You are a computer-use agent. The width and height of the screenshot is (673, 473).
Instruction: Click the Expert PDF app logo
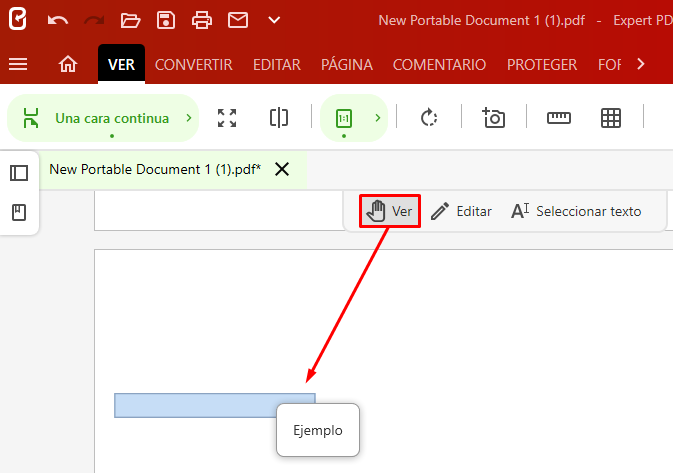(x=18, y=19)
